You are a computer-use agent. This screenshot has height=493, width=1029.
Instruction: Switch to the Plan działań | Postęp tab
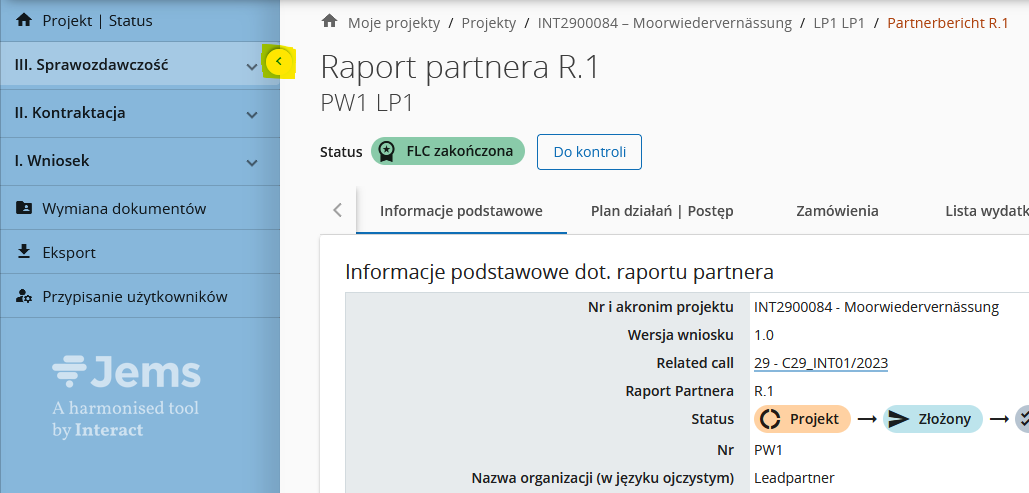click(662, 211)
